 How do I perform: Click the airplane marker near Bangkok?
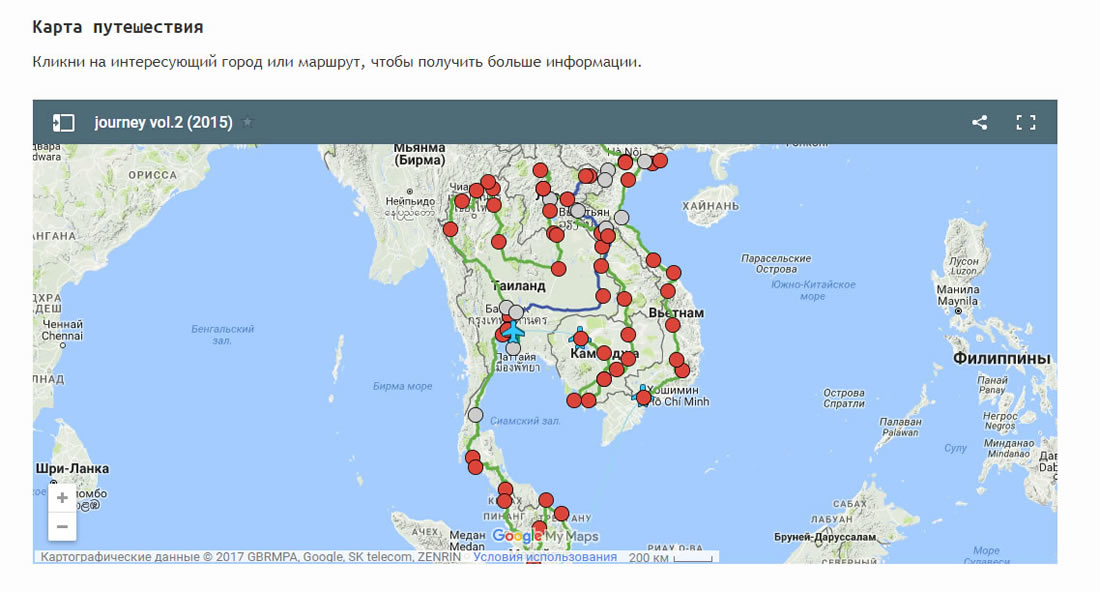(513, 331)
